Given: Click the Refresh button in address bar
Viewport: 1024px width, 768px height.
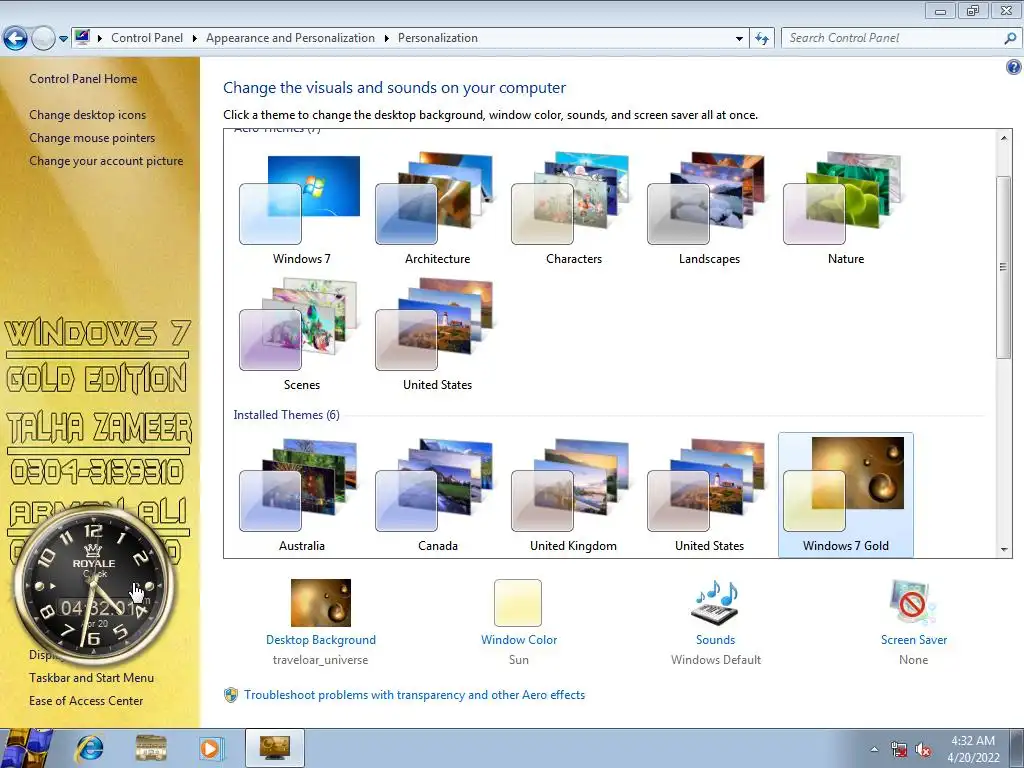Looking at the screenshot, I should [x=761, y=39].
